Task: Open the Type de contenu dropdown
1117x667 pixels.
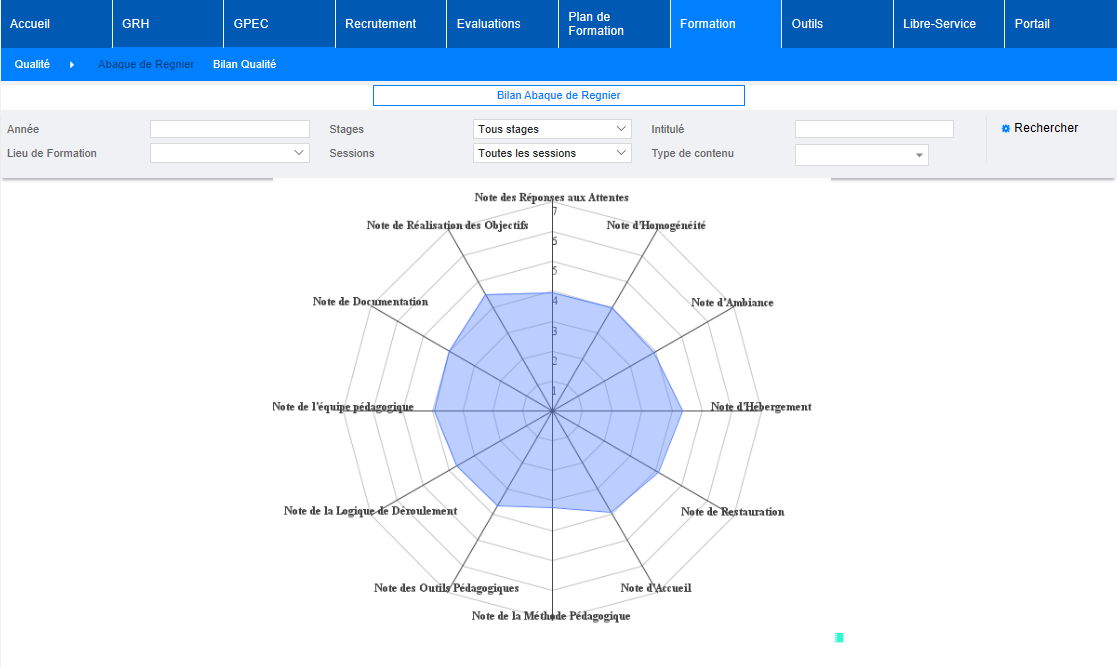Action: click(x=861, y=154)
